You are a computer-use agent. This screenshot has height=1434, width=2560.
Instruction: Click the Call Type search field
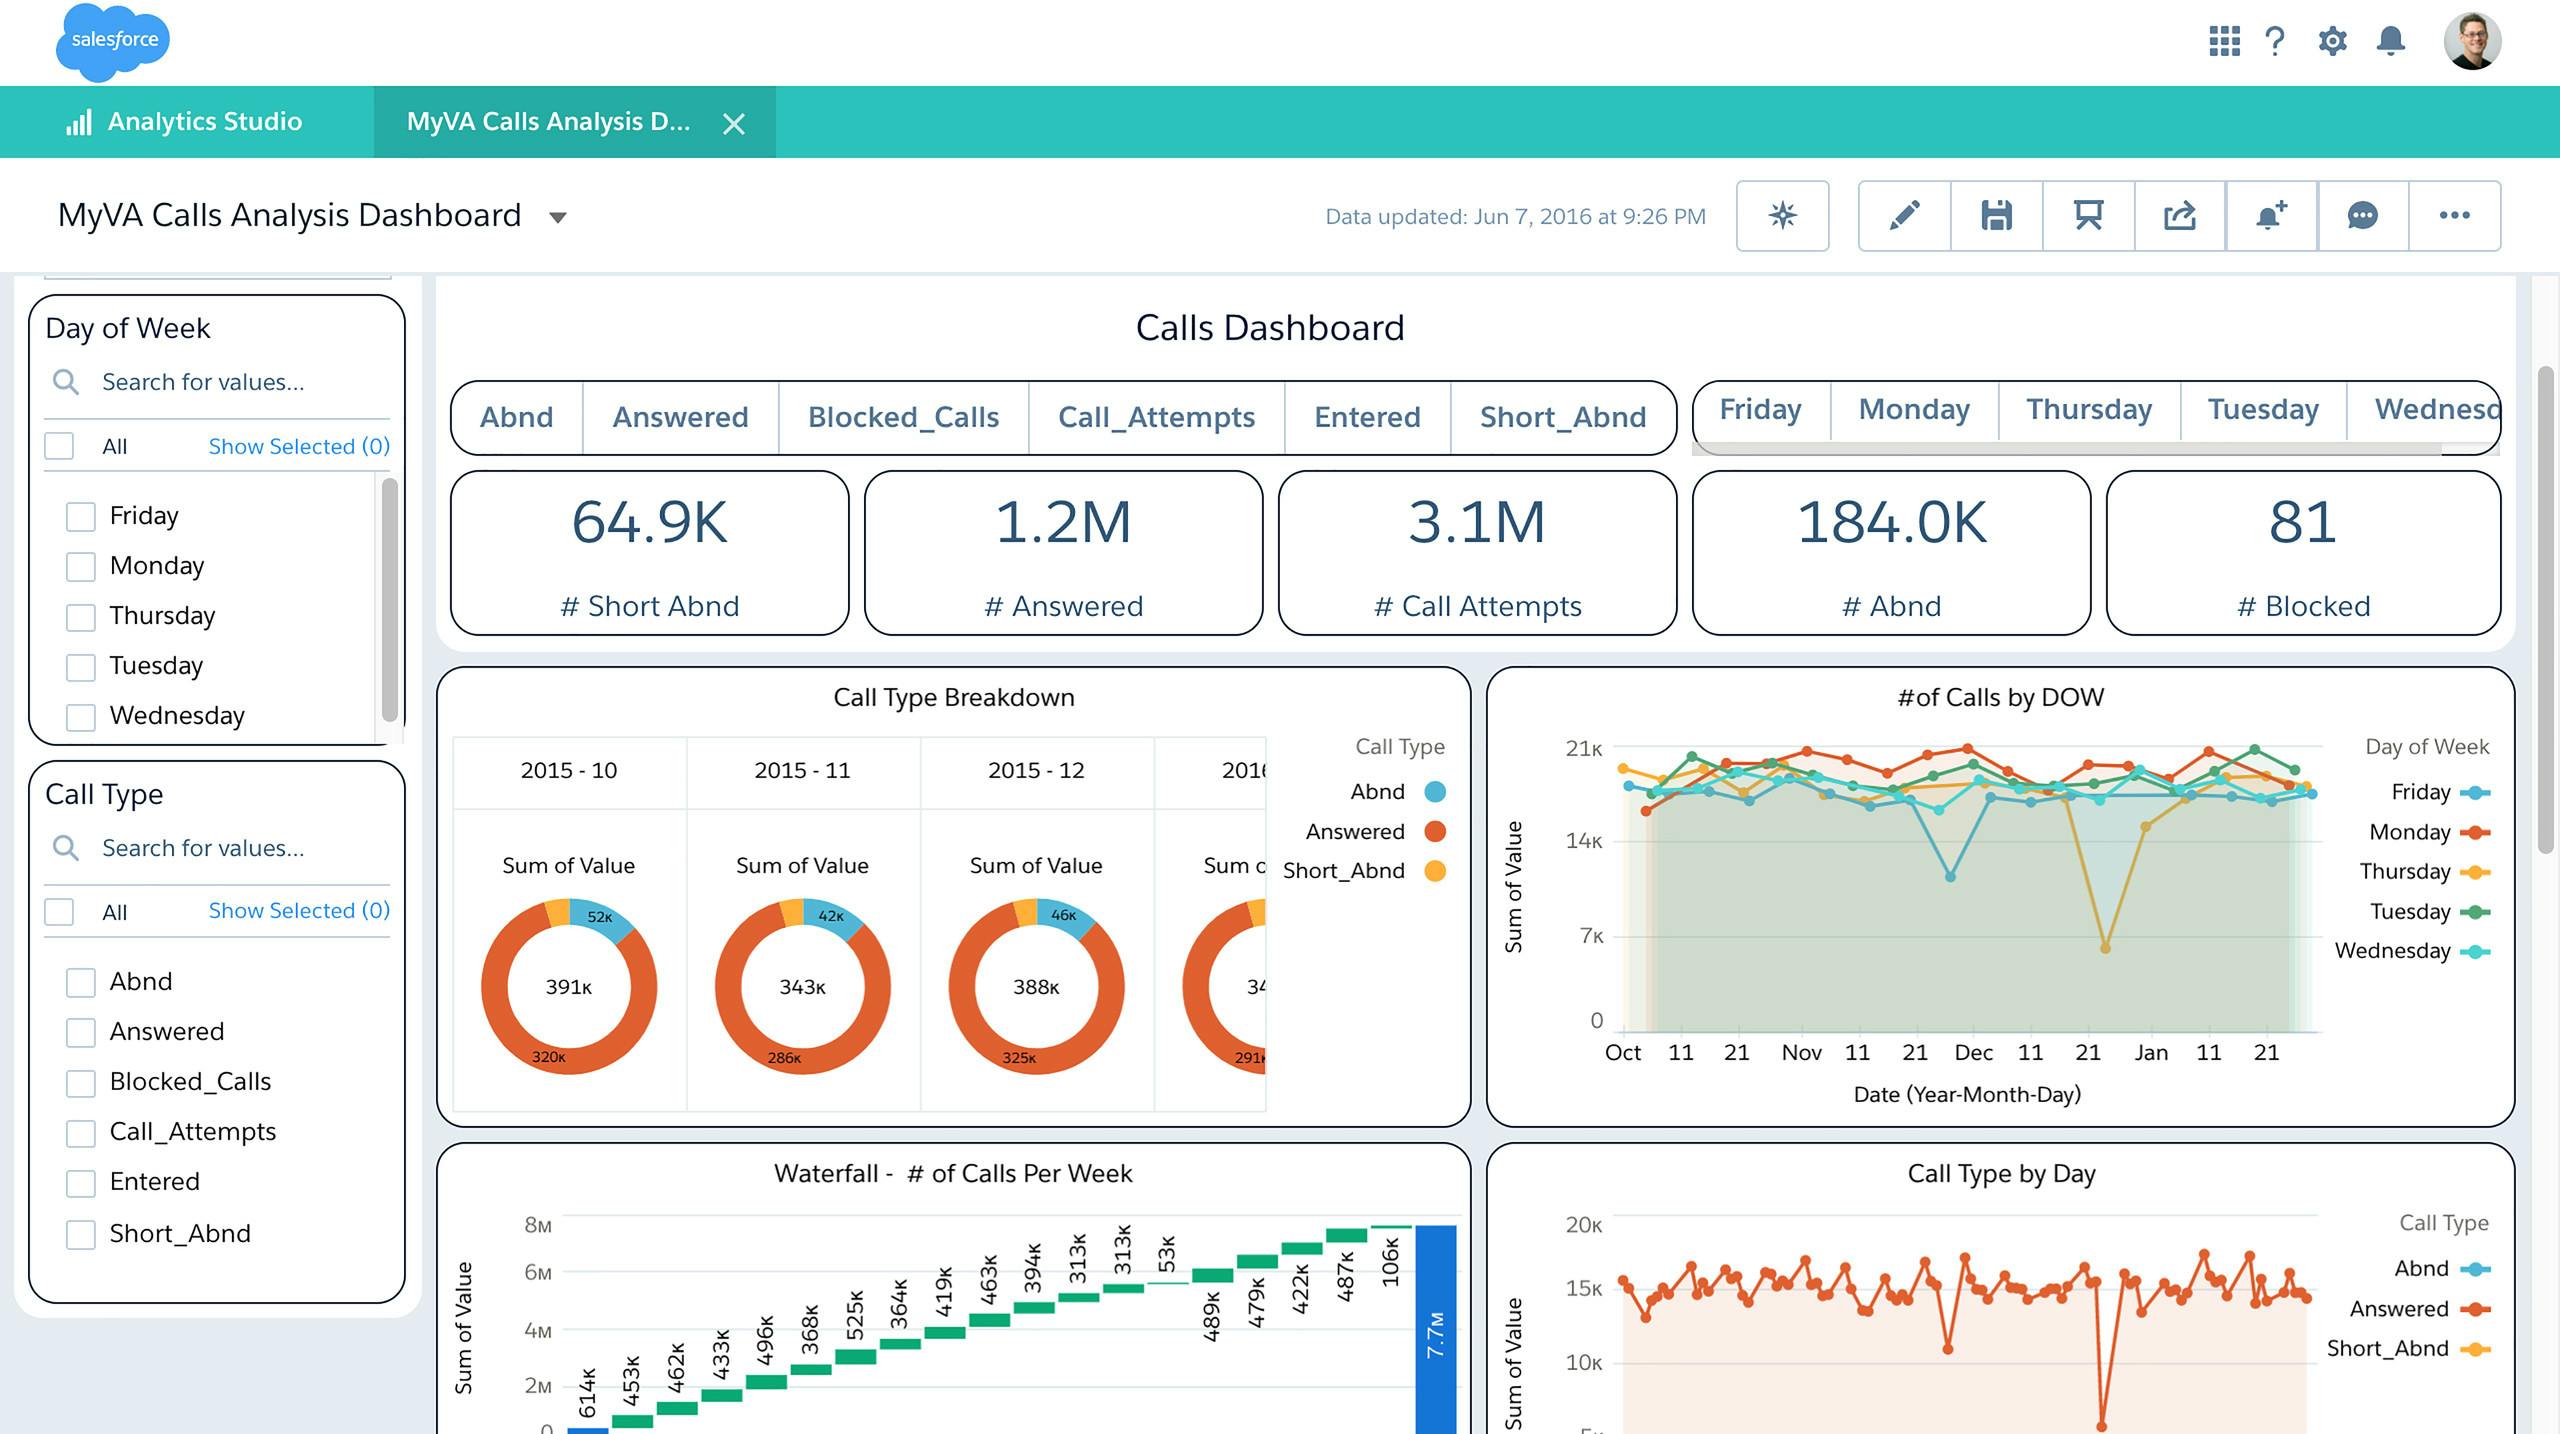(x=218, y=848)
